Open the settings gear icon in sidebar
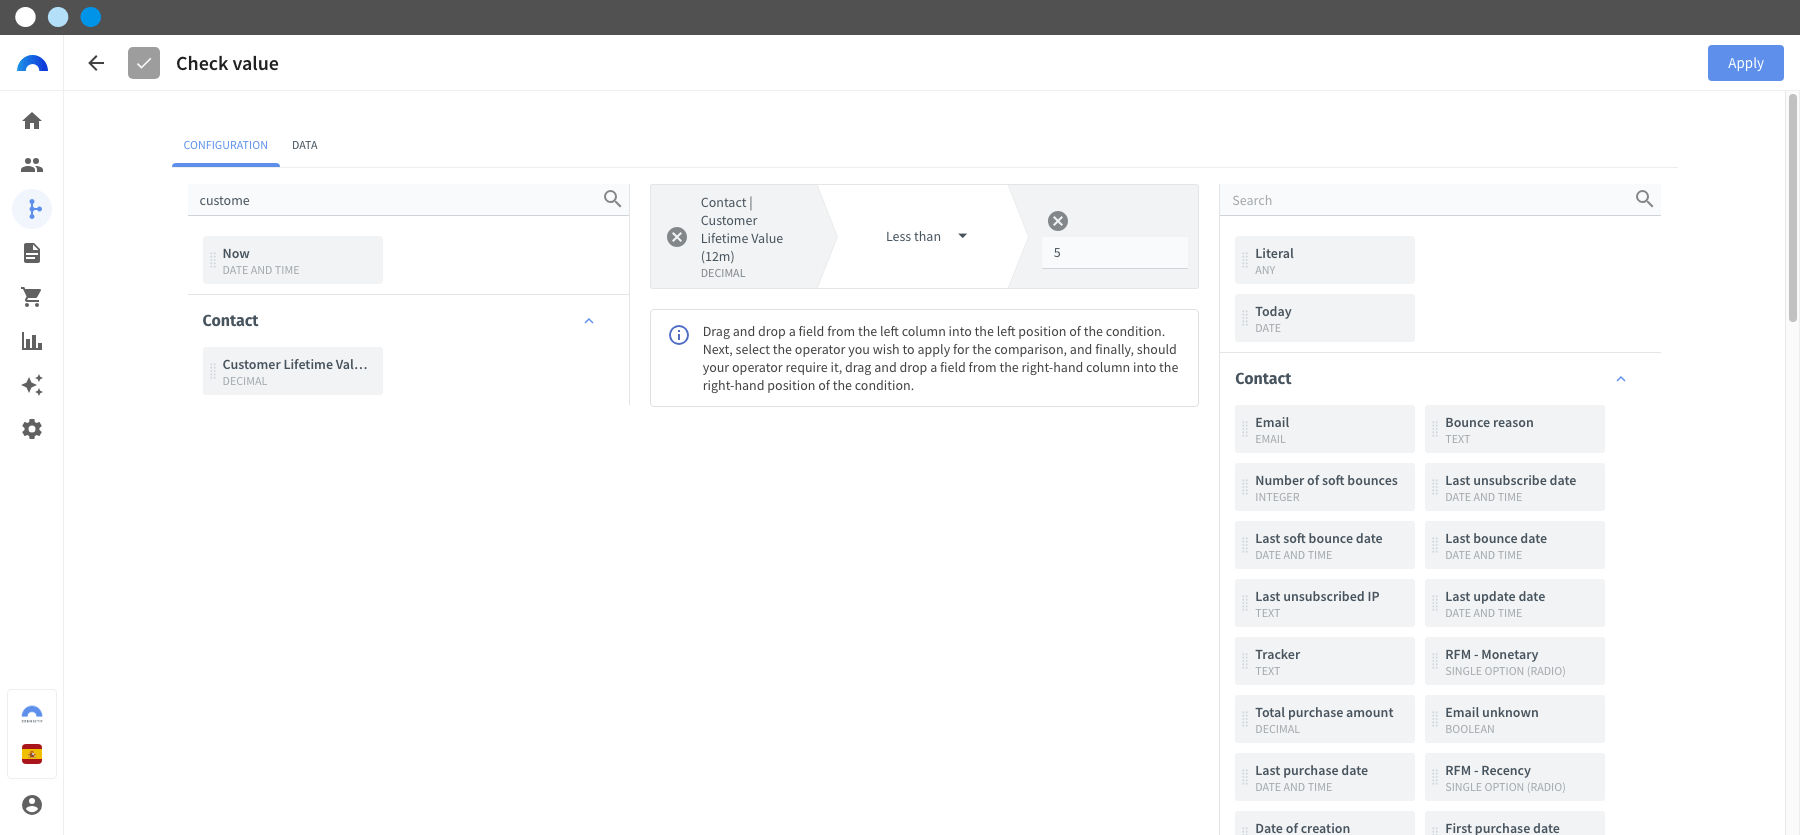Screen dimensions: 1800x835 pos(32,429)
